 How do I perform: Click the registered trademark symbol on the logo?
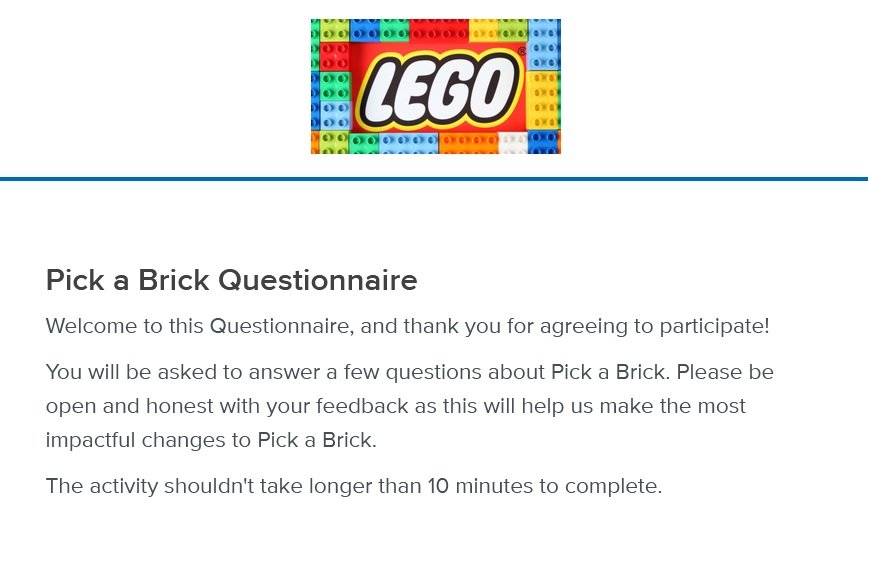tap(521, 50)
